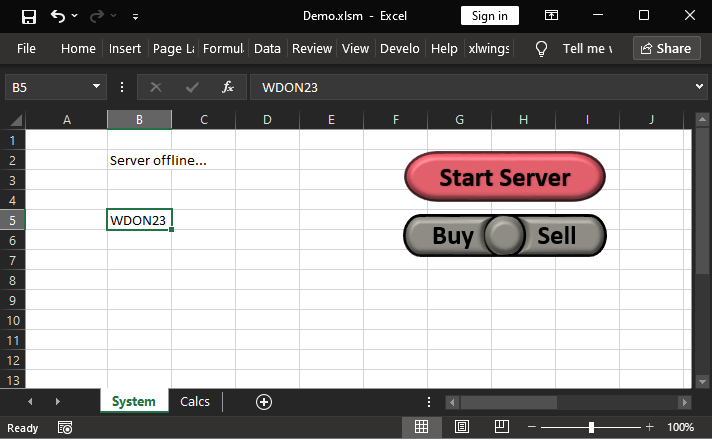
Task: Click the Select All corner triangle
Action: (16, 120)
